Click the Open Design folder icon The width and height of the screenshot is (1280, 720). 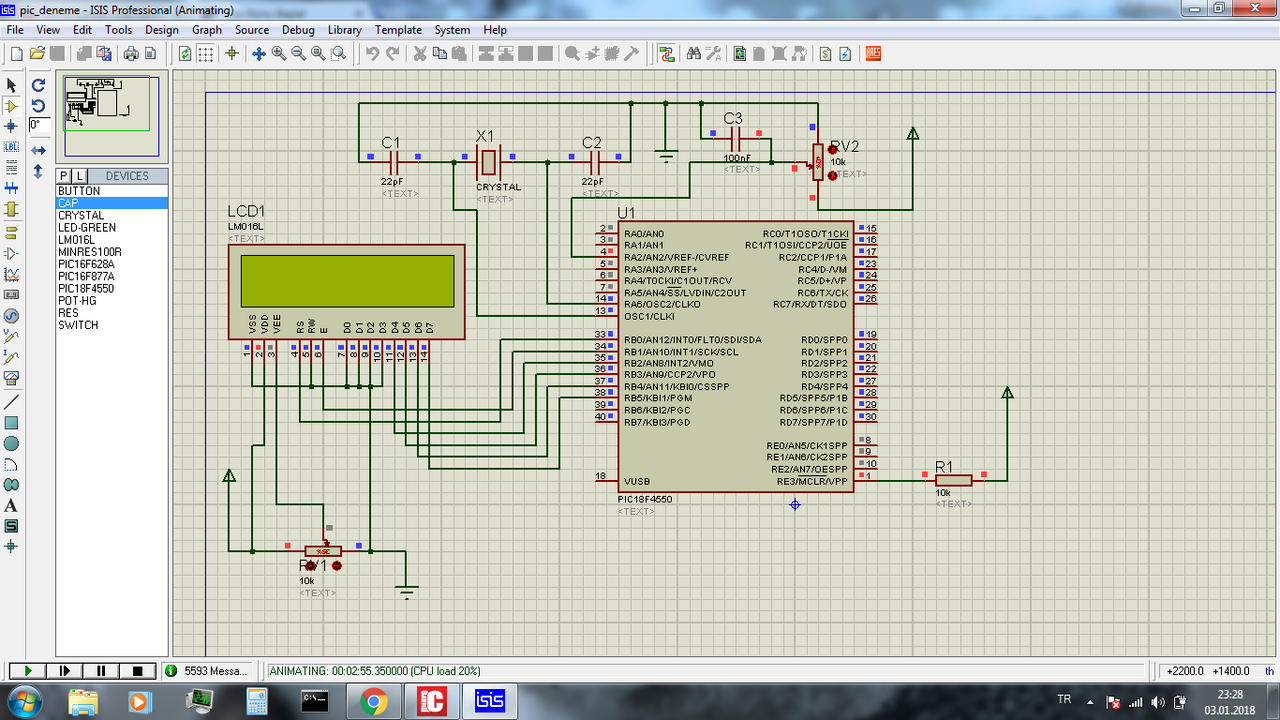[x=37, y=54]
